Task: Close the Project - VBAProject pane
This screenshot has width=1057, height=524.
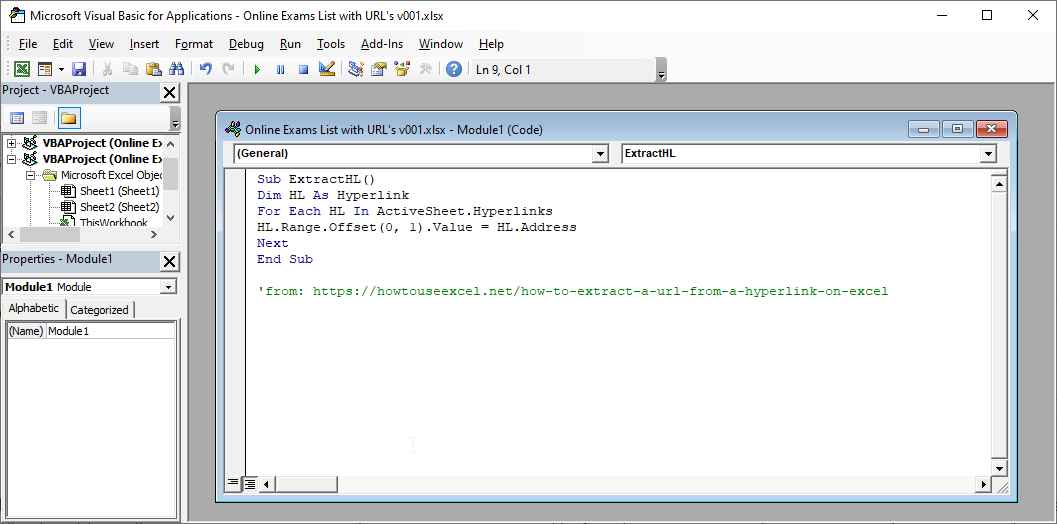Action: click(170, 92)
